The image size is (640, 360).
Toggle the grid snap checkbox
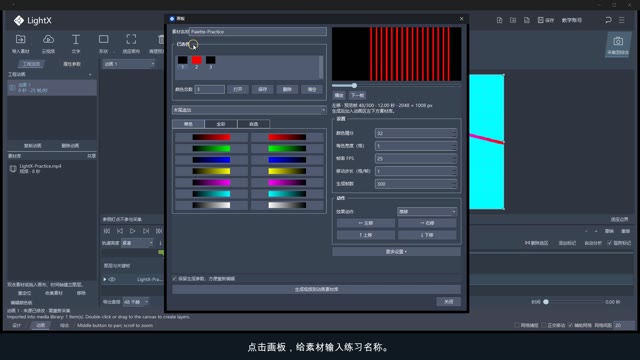click(517, 325)
